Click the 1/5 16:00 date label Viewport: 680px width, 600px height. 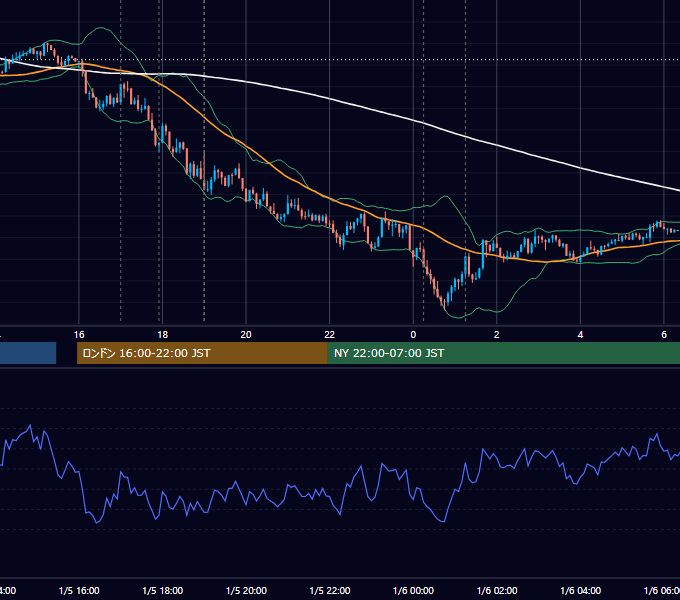pos(79,590)
